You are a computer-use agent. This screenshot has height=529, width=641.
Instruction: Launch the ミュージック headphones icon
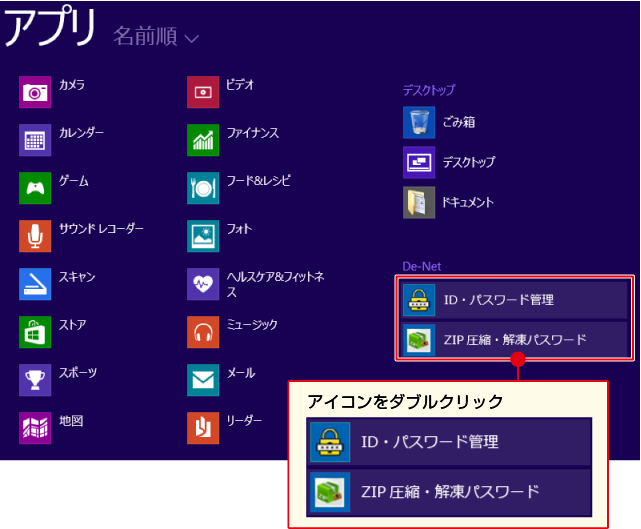tap(203, 332)
